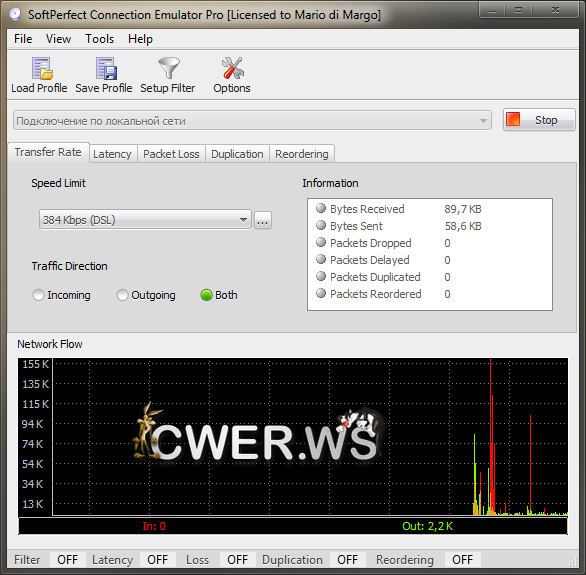Click the Speed Limit heading
This screenshot has height=575, width=586.
(x=59, y=183)
